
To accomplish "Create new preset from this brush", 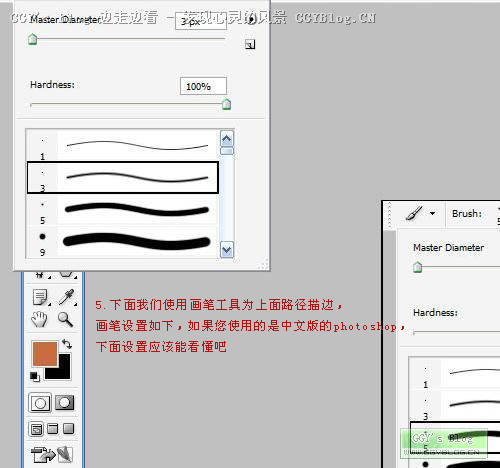I will click(250, 44).
